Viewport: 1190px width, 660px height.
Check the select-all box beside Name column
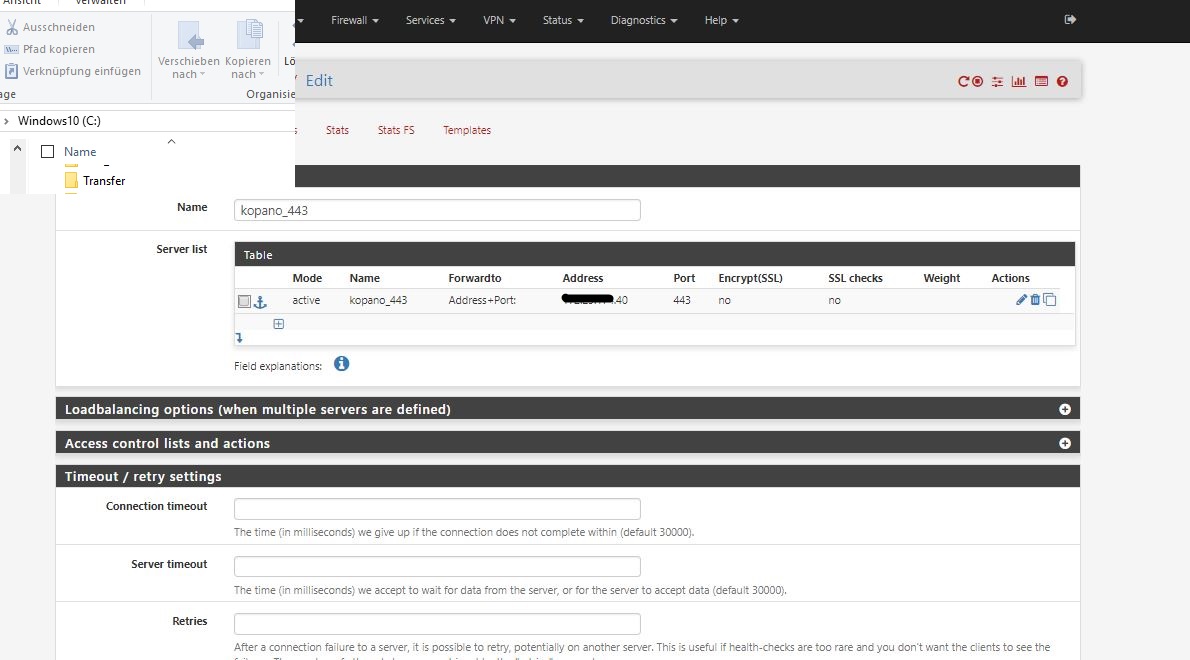[x=47, y=152]
